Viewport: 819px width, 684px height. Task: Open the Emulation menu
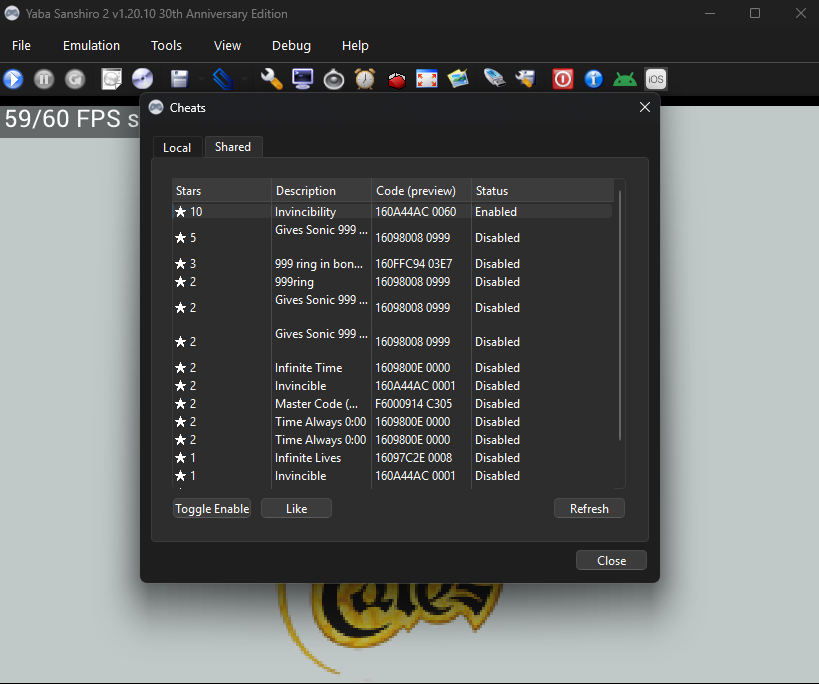(91, 46)
